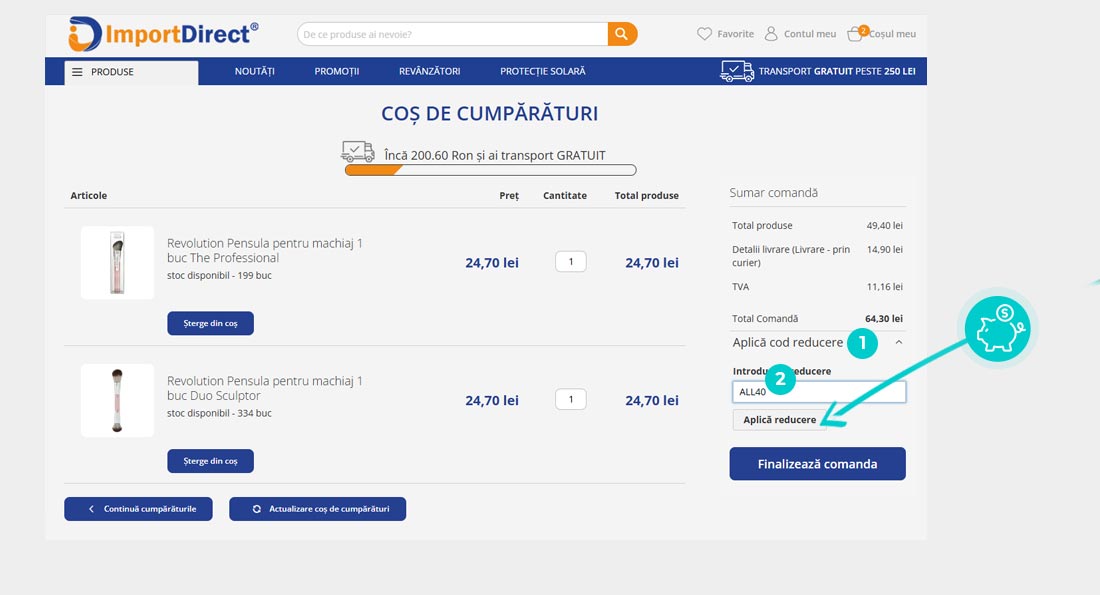This screenshot has height=595, width=1100.
Task: Click Finalizează comanda button
Action: pyautogui.click(x=817, y=464)
